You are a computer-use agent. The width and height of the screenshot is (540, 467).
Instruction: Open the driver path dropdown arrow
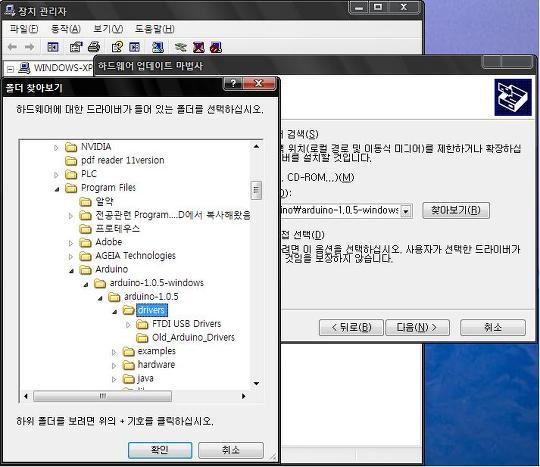pyautogui.click(x=406, y=210)
